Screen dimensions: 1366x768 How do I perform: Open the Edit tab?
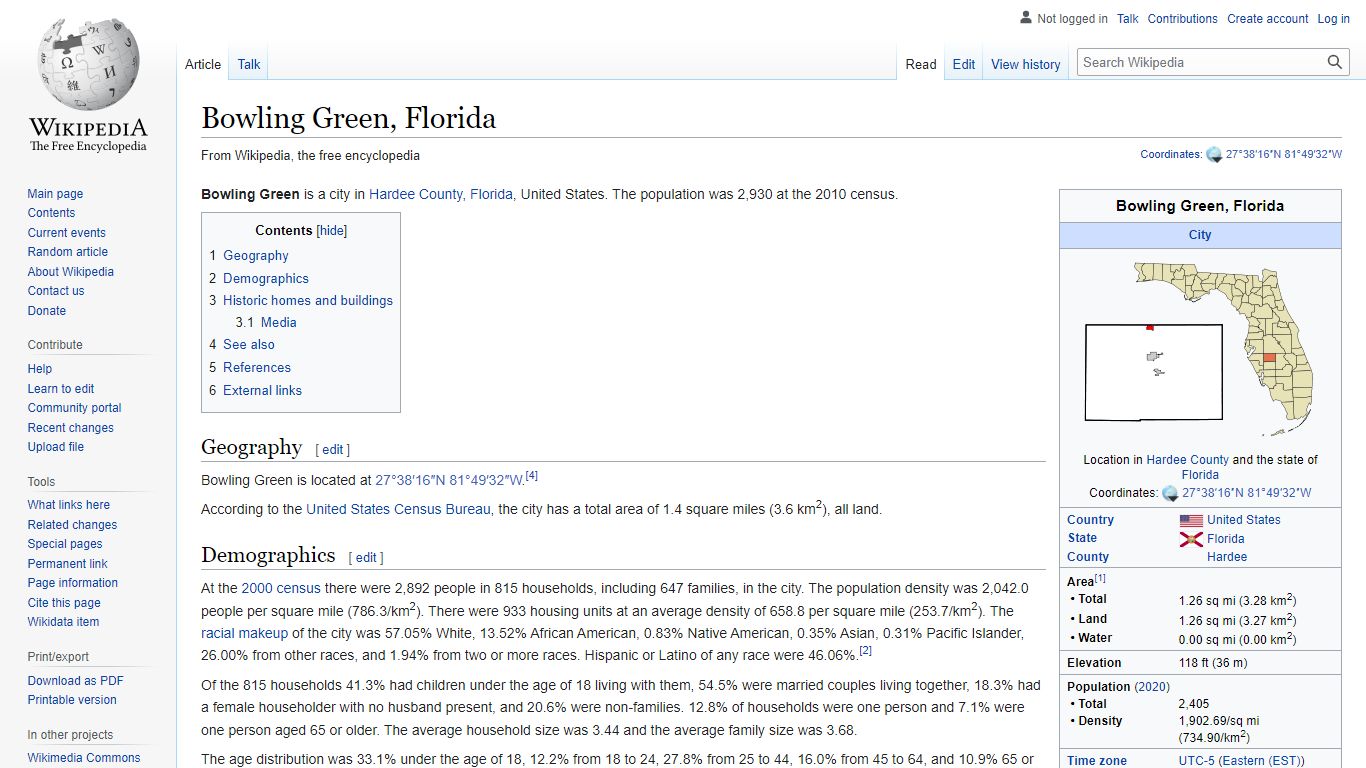[x=964, y=64]
